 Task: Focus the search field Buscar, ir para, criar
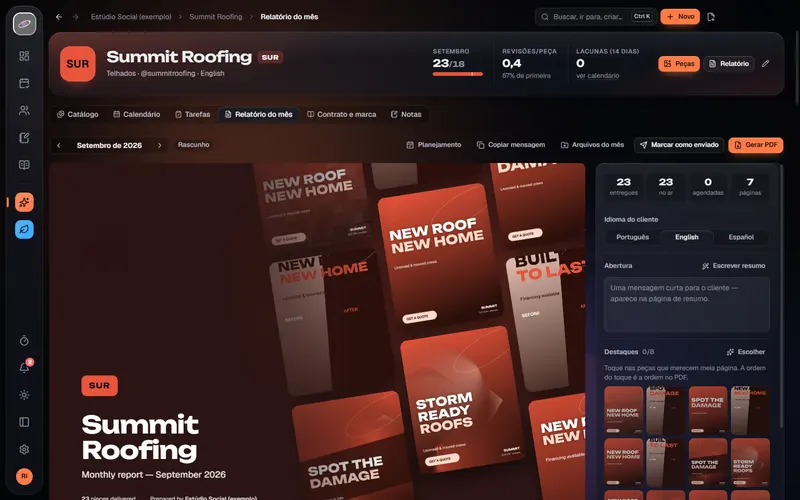pyautogui.click(x=595, y=17)
